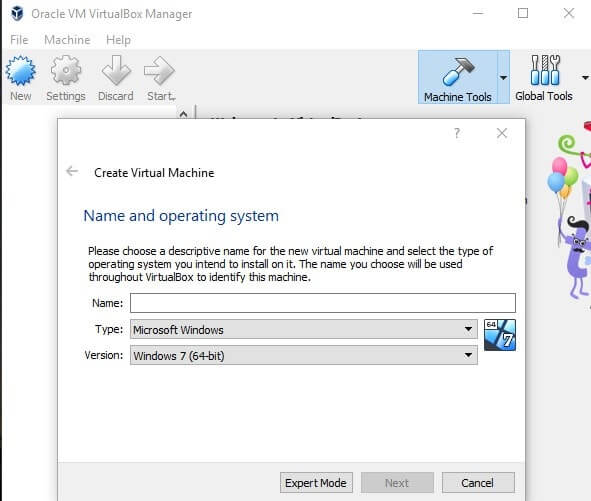Click the Windows 7 64-bit OS icon
The width and height of the screenshot is (591, 501).
[500, 335]
